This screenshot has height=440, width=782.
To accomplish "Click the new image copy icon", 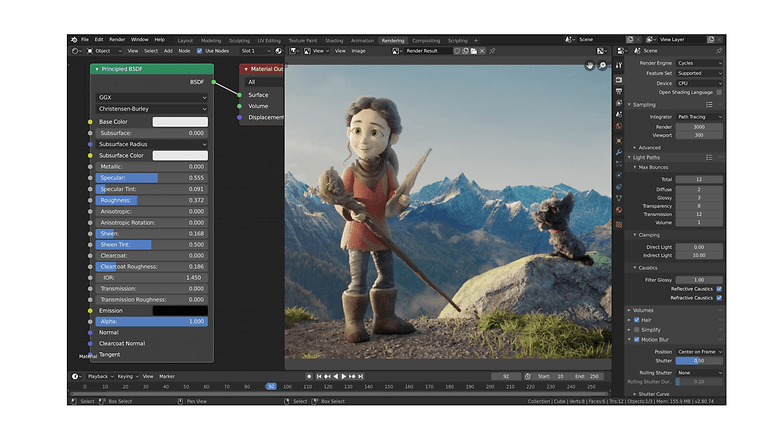I will (x=465, y=51).
